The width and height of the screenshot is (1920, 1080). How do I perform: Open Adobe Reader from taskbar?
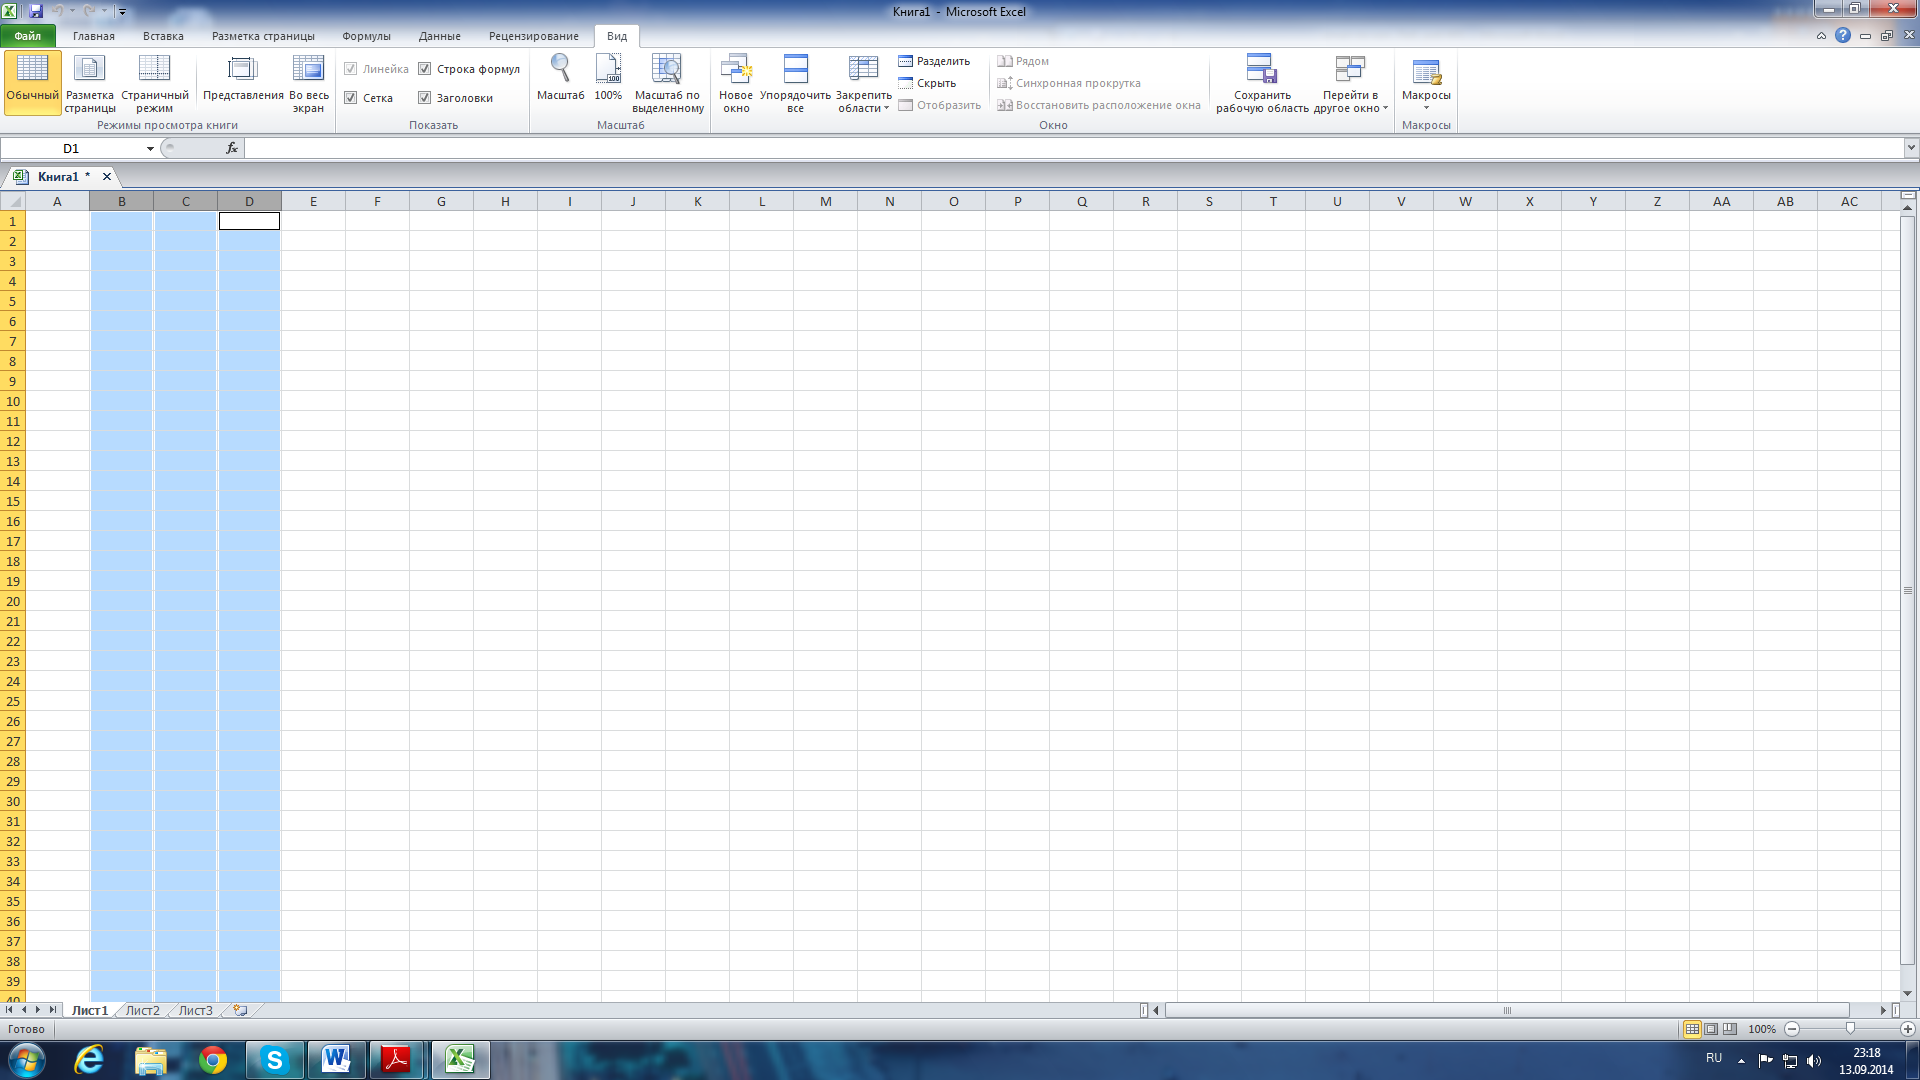click(397, 1060)
